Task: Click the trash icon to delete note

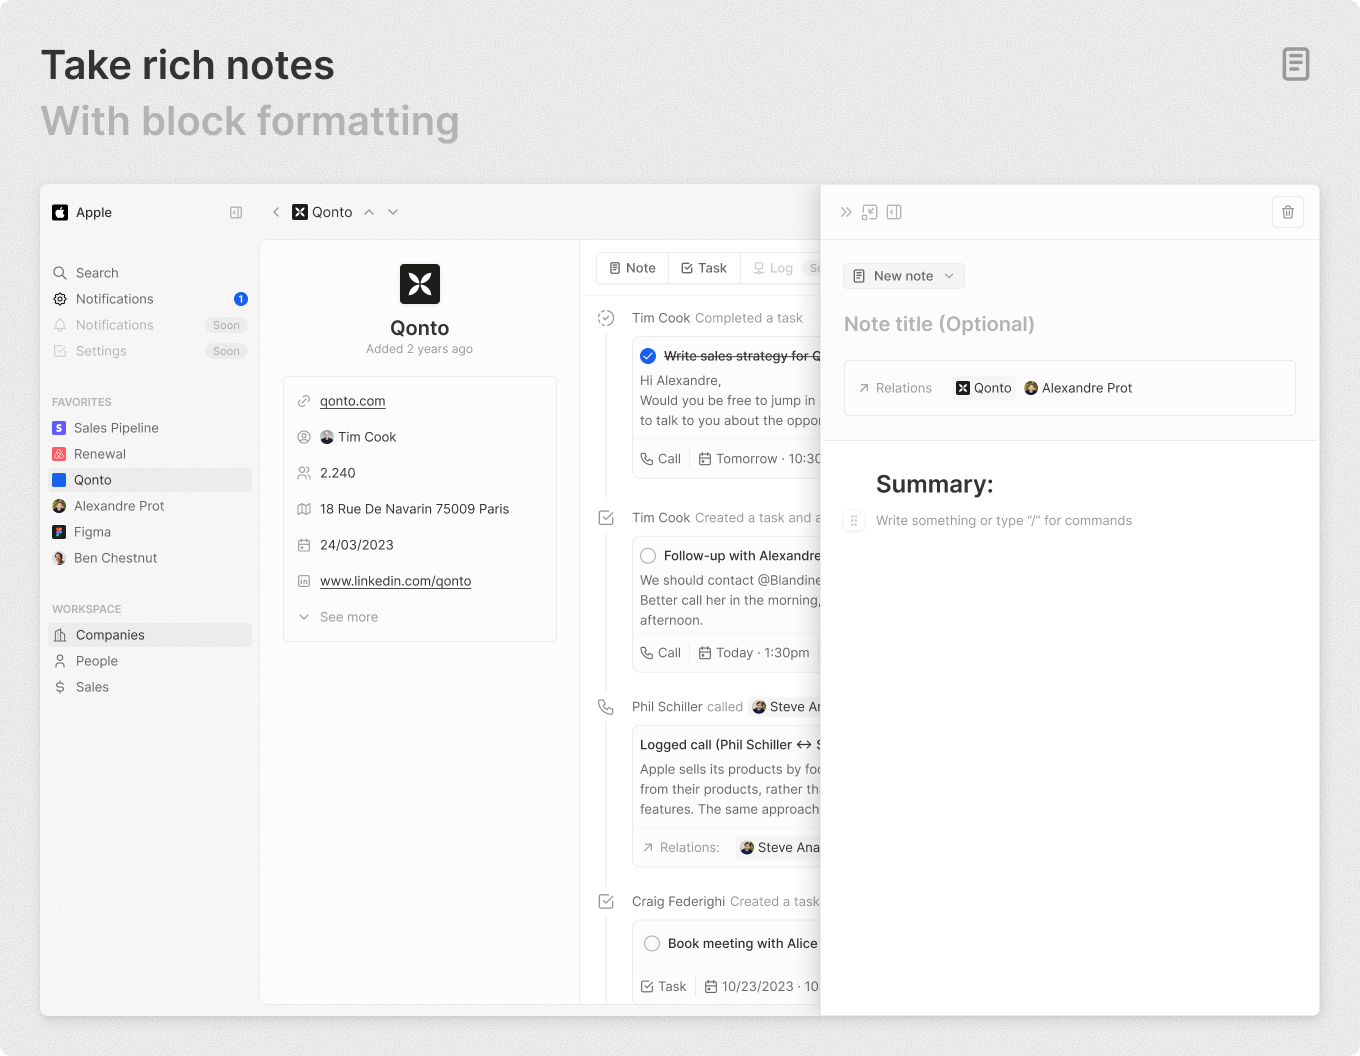Action: point(1287,212)
